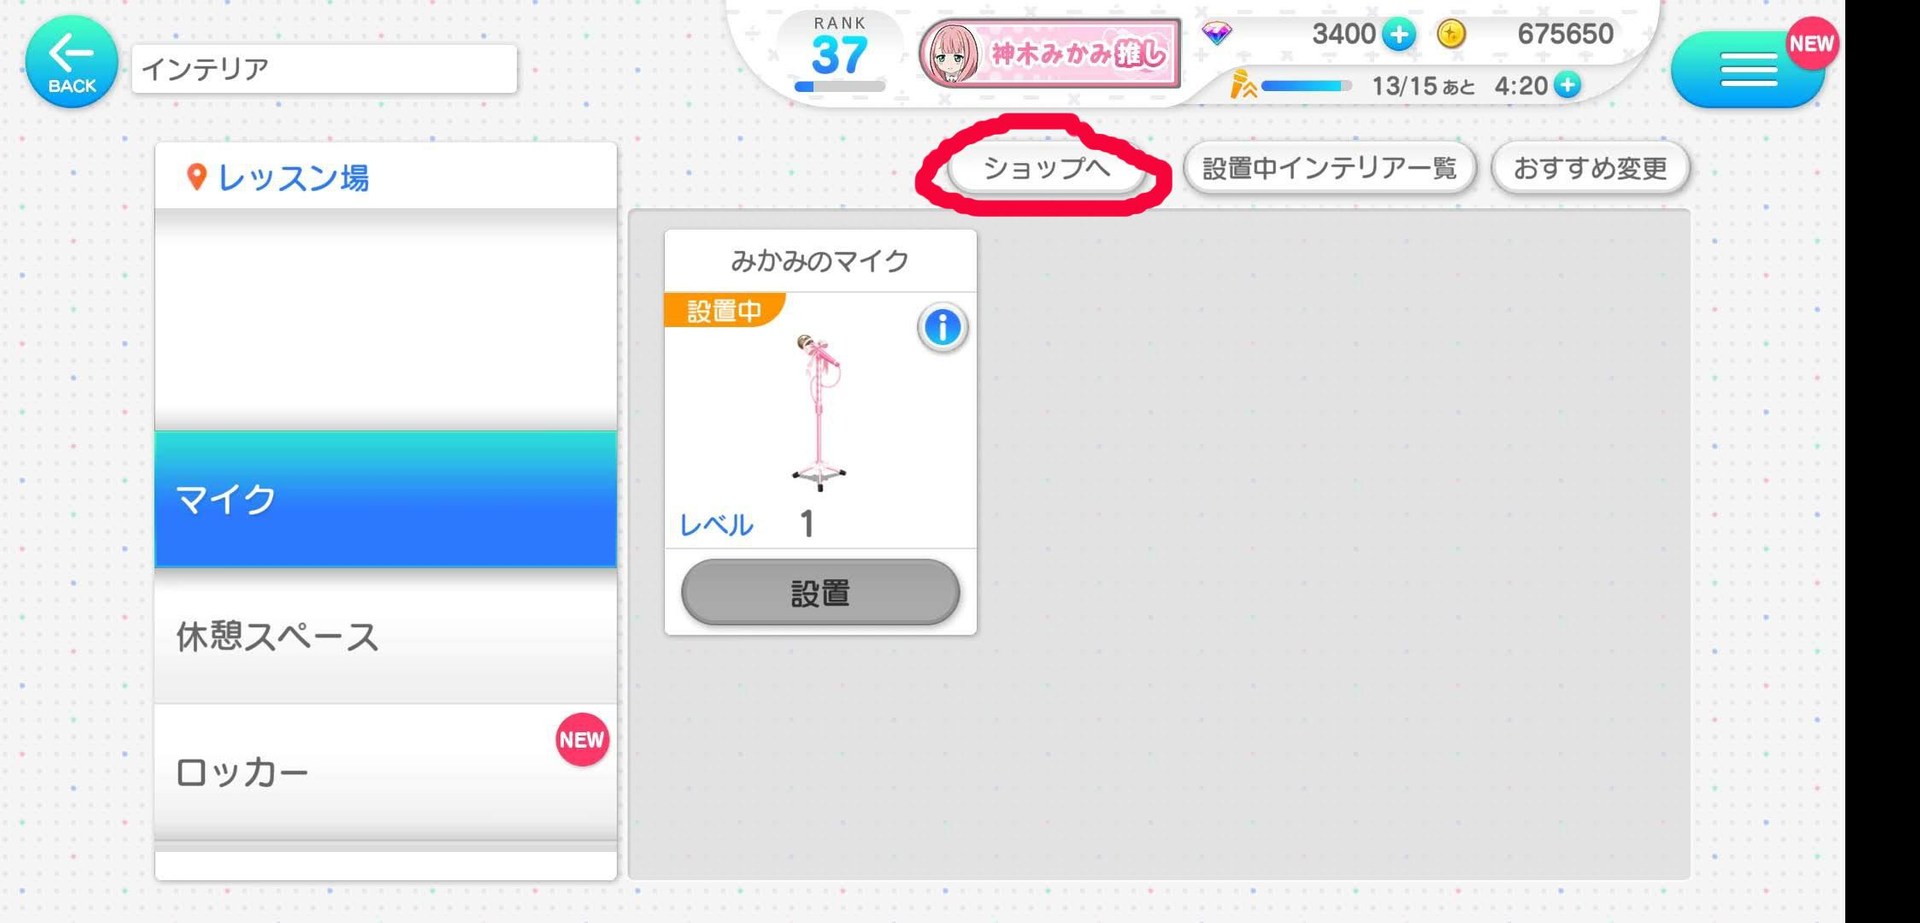The height and width of the screenshot is (923, 1920).
Task: Click the rainbow gem currency icon
Action: tap(1216, 35)
